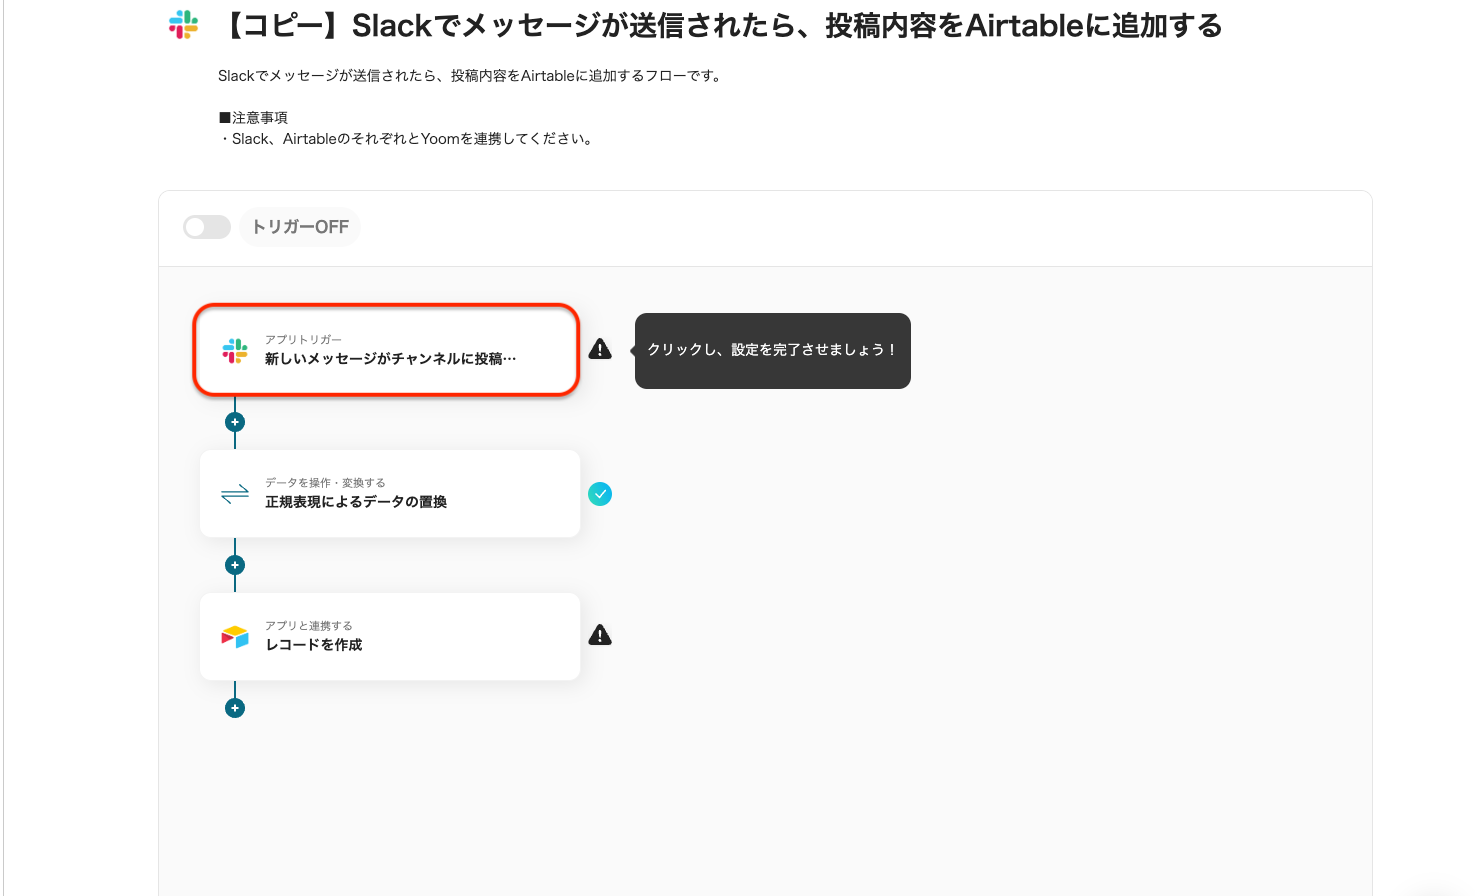Add a step below the regex replacement card
Viewport: 1475px width, 896px height.
235,565
